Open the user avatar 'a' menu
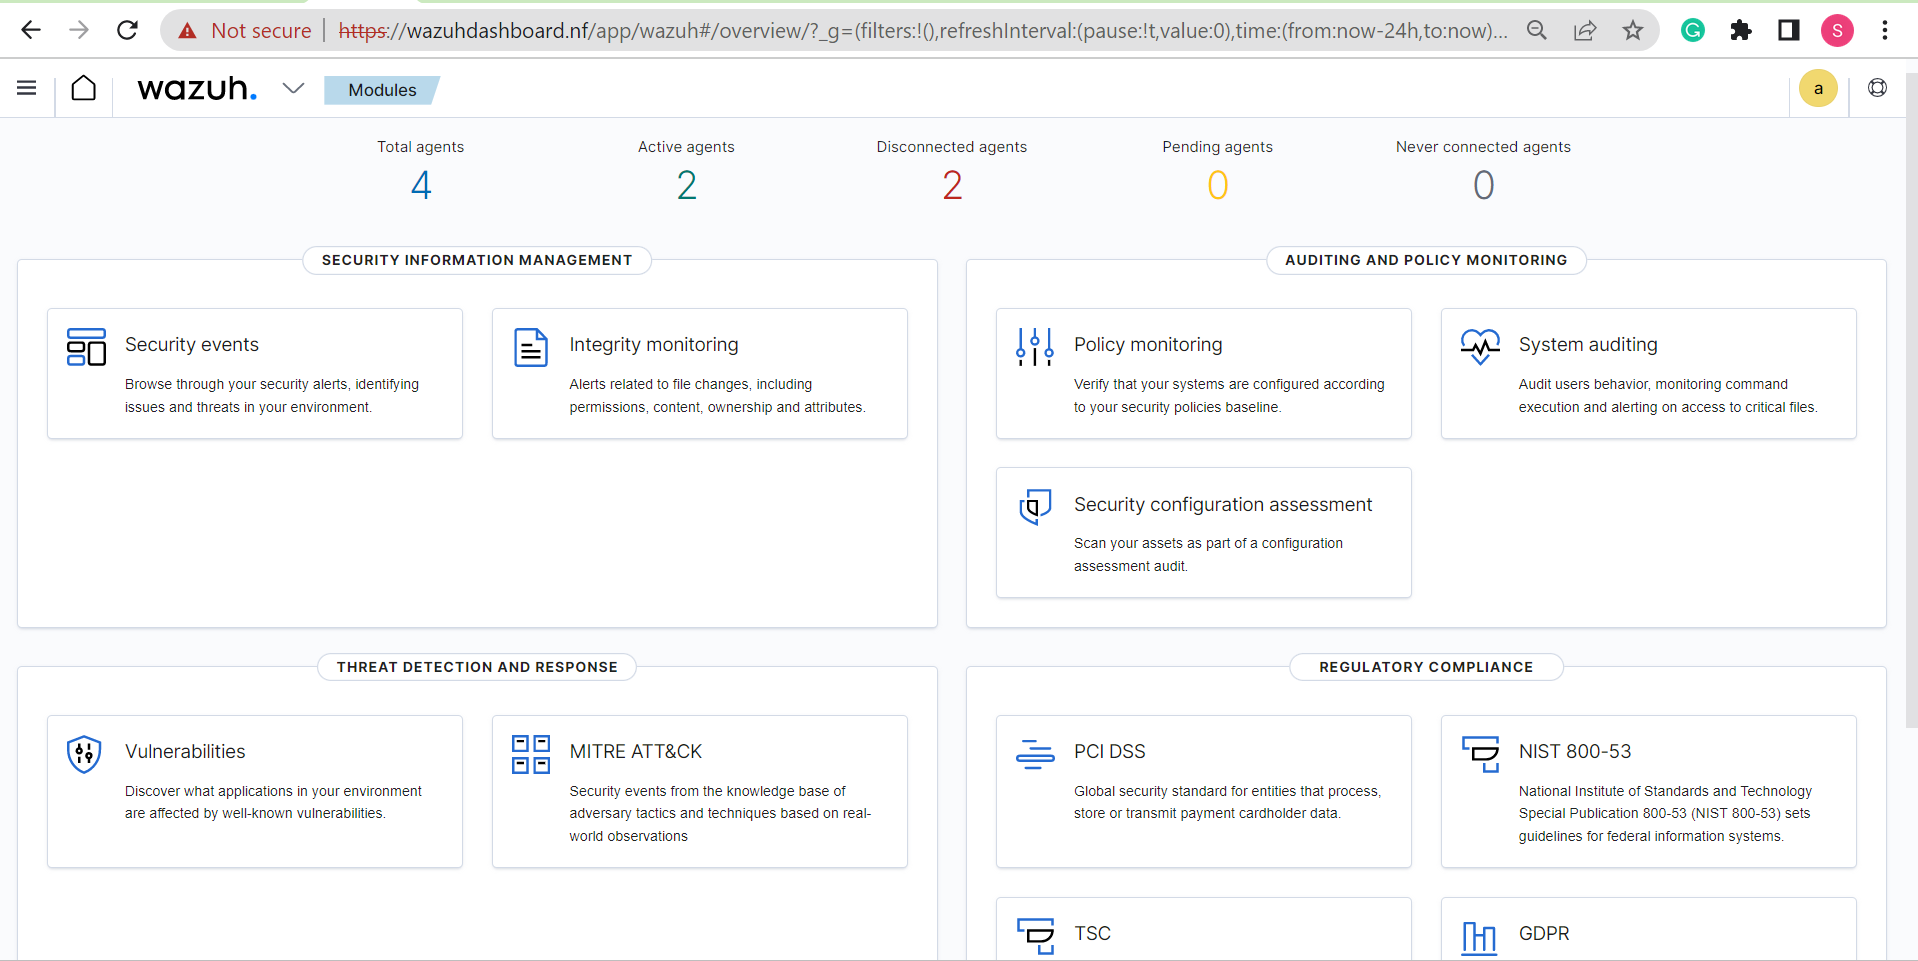 [x=1818, y=88]
